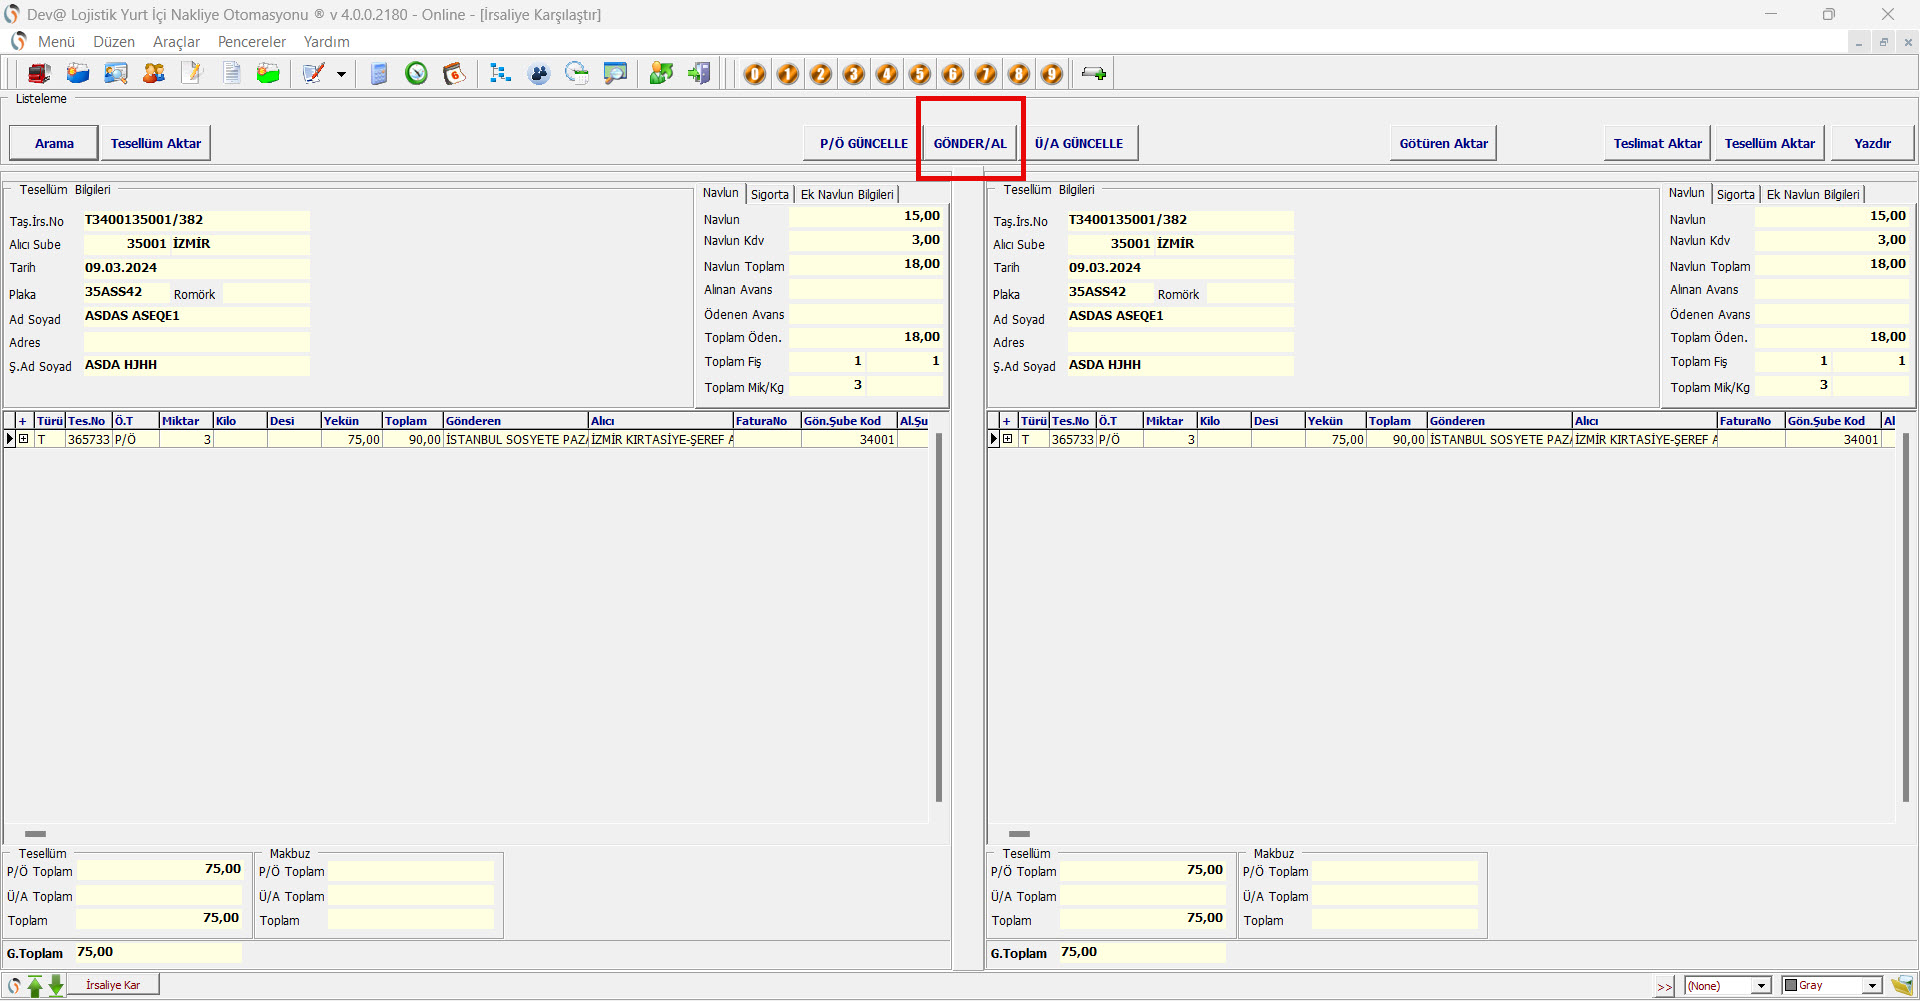Open the Araçlar menu

click(176, 42)
